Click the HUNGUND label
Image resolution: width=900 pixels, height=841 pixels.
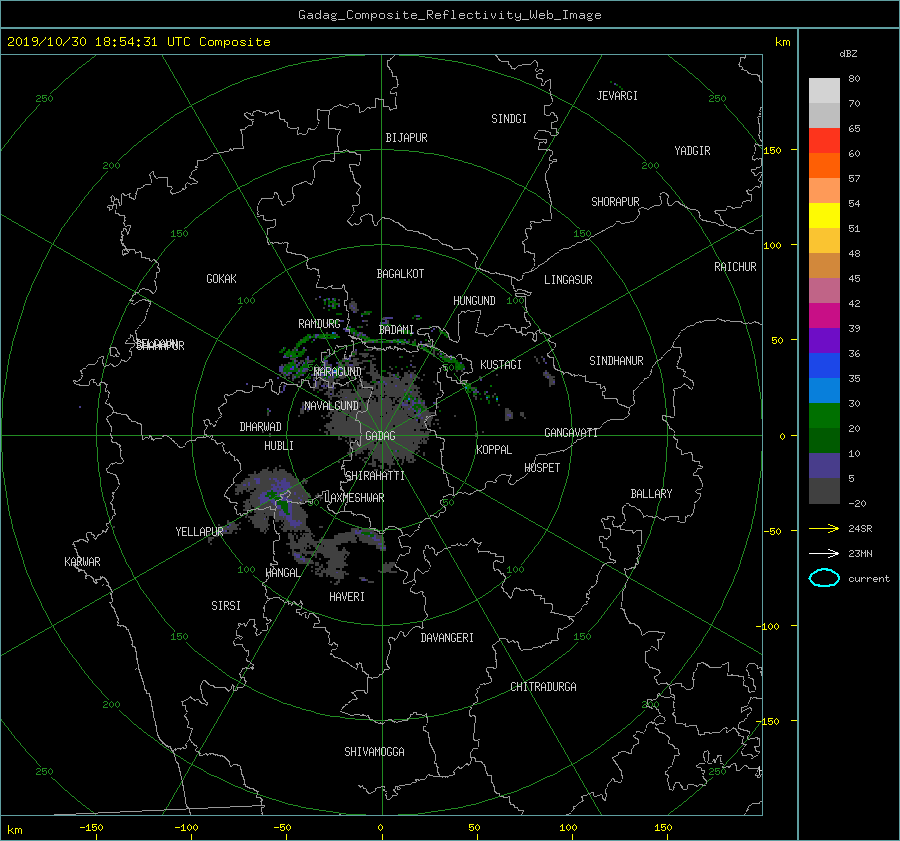(x=474, y=301)
